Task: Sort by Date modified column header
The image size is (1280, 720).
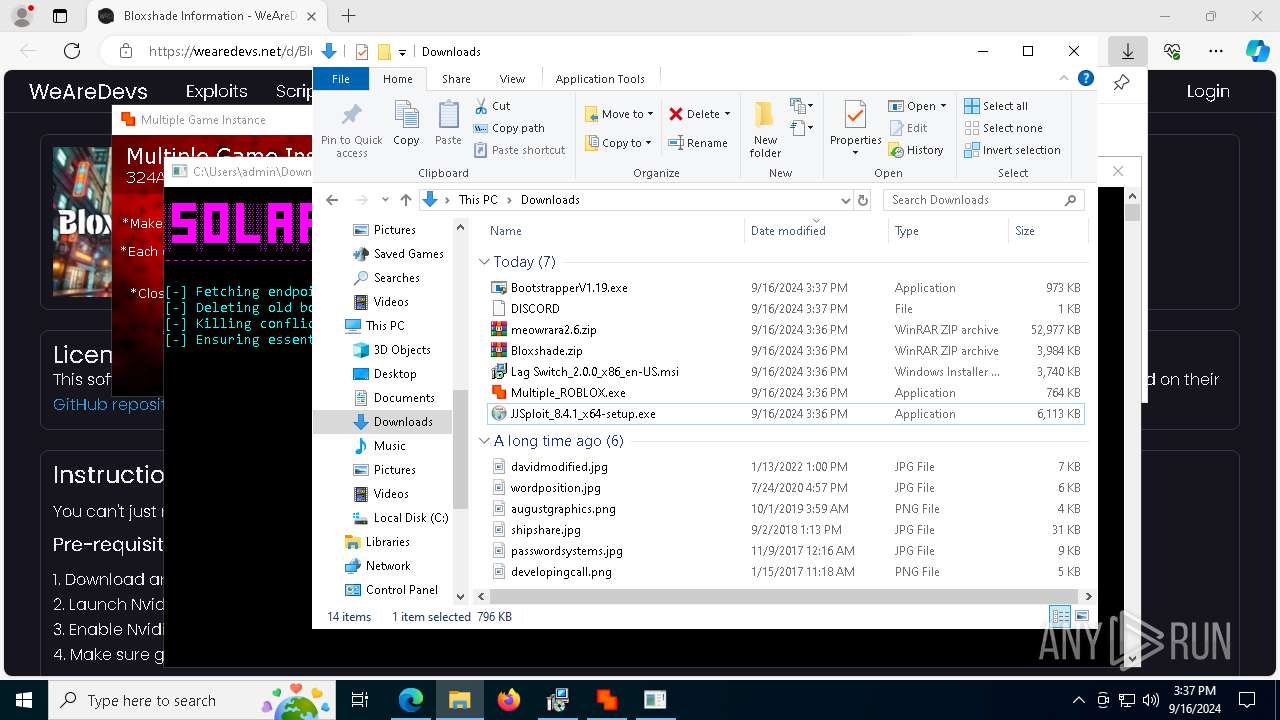Action: (816, 230)
